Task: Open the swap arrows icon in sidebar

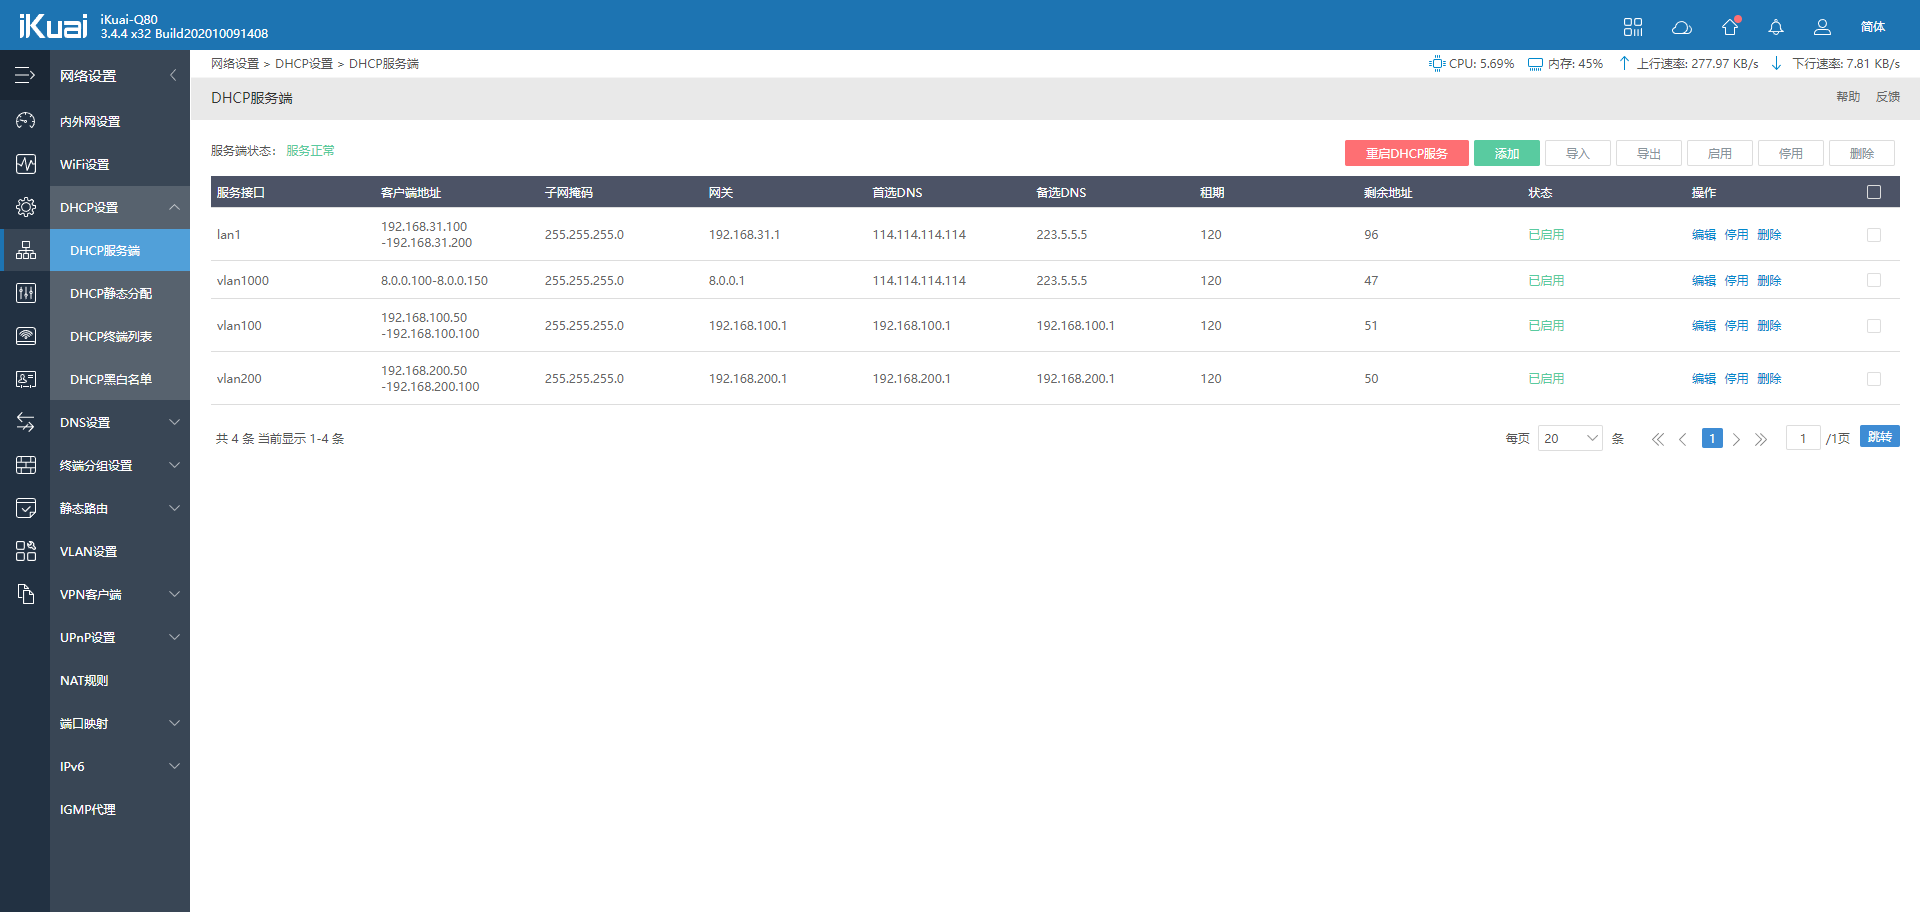Action: point(25,422)
